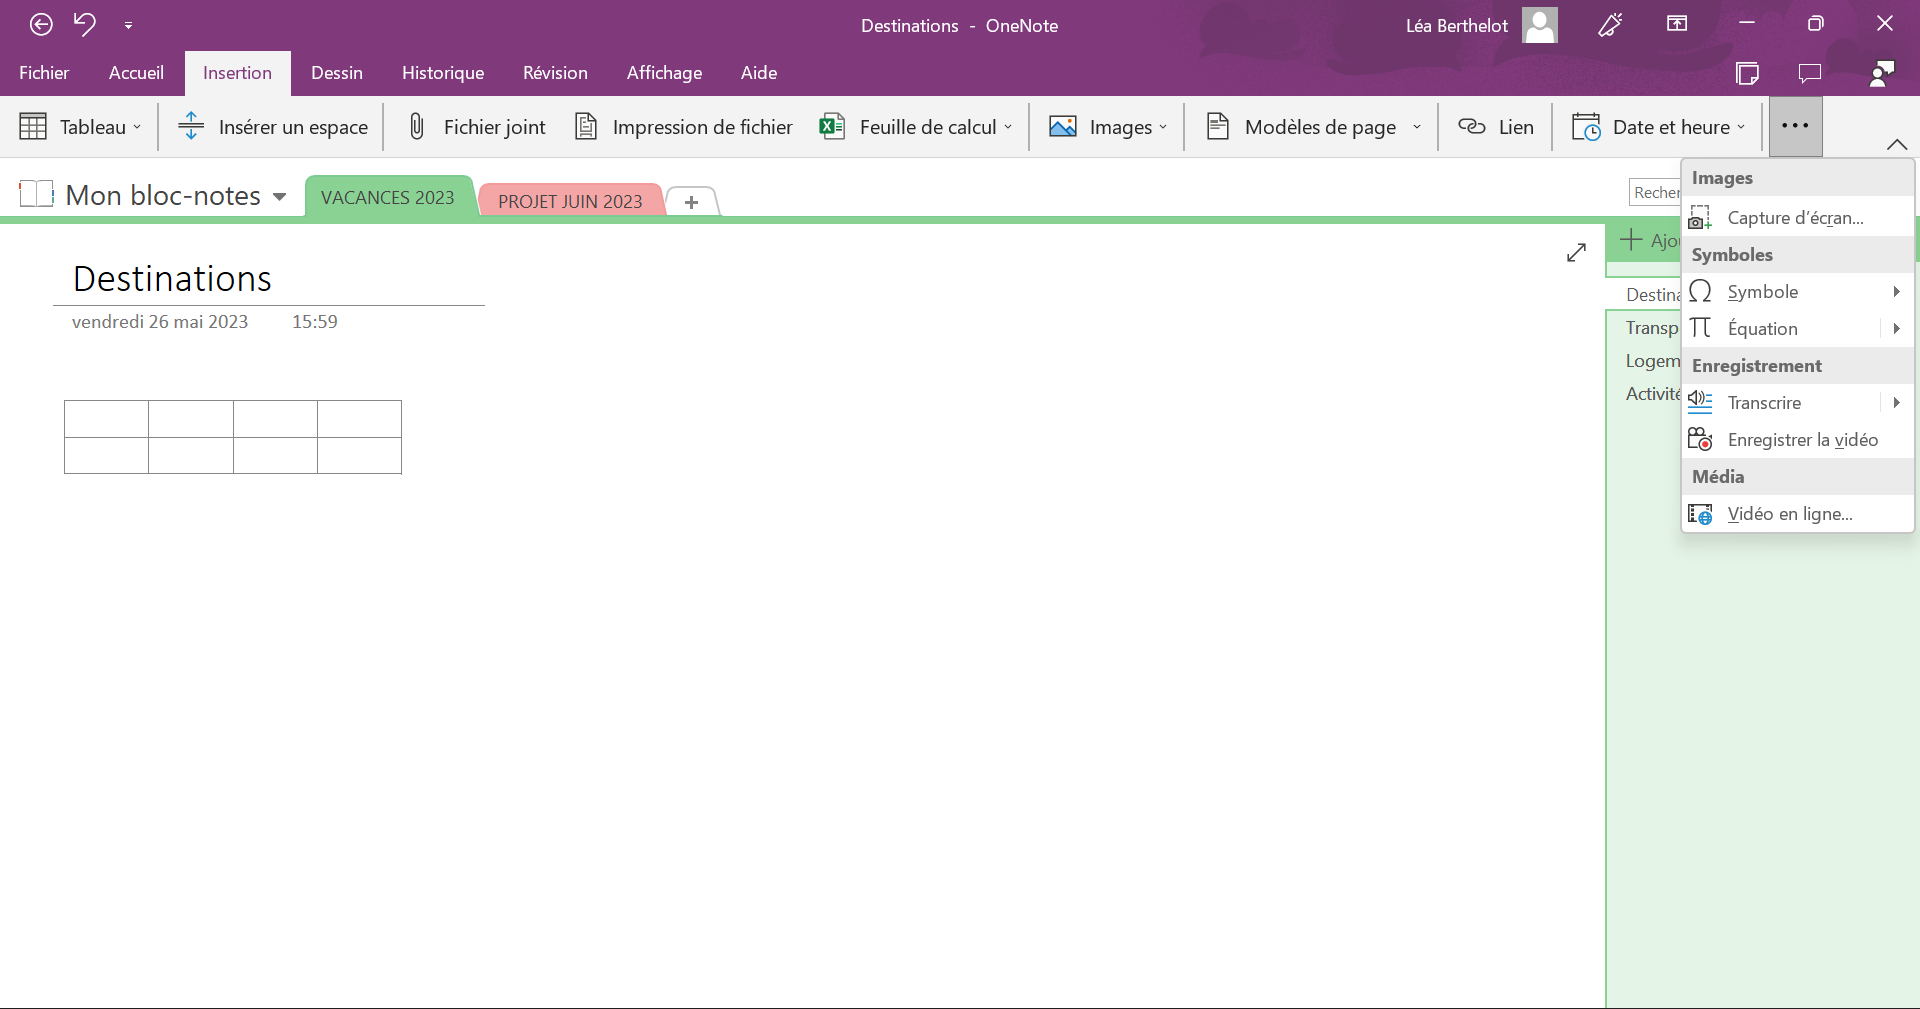Image resolution: width=1920 pixels, height=1009 pixels.
Task: Select VACANCES 2023 section tab
Action: pyautogui.click(x=388, y=197)
